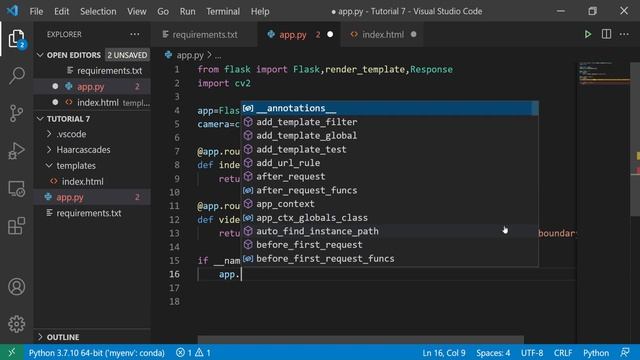640x360 pixels.
Task: Open the Accounts menu icon
Action: point(16,287)
